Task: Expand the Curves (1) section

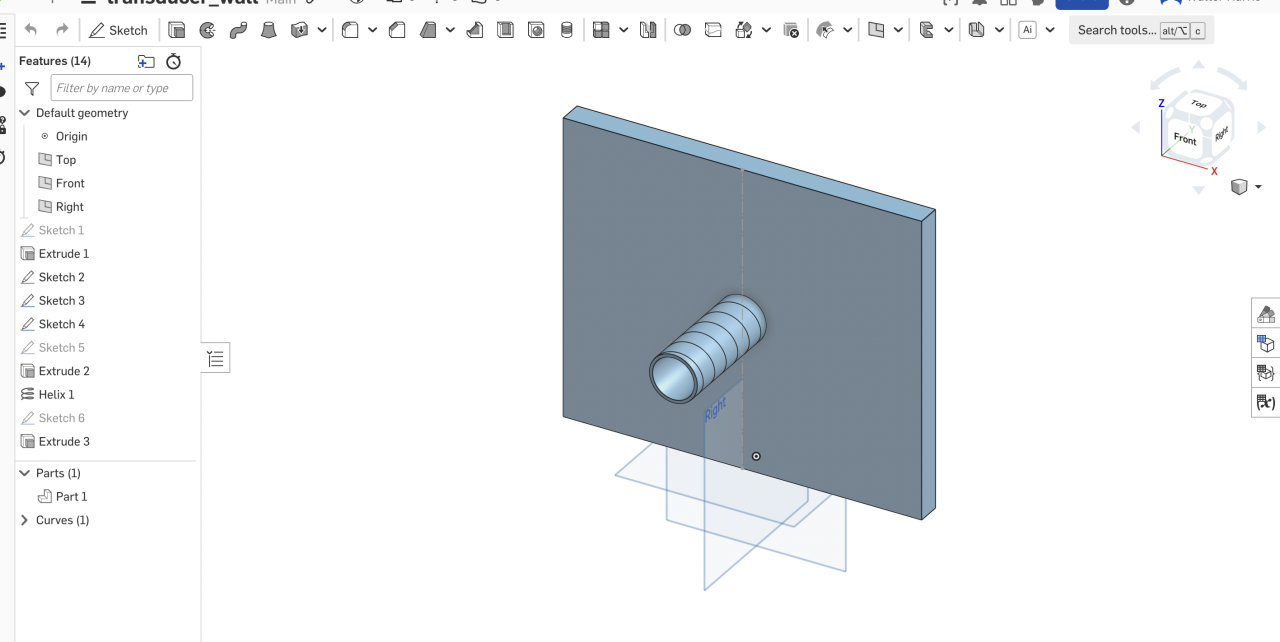Action: [x=25, y=520]
